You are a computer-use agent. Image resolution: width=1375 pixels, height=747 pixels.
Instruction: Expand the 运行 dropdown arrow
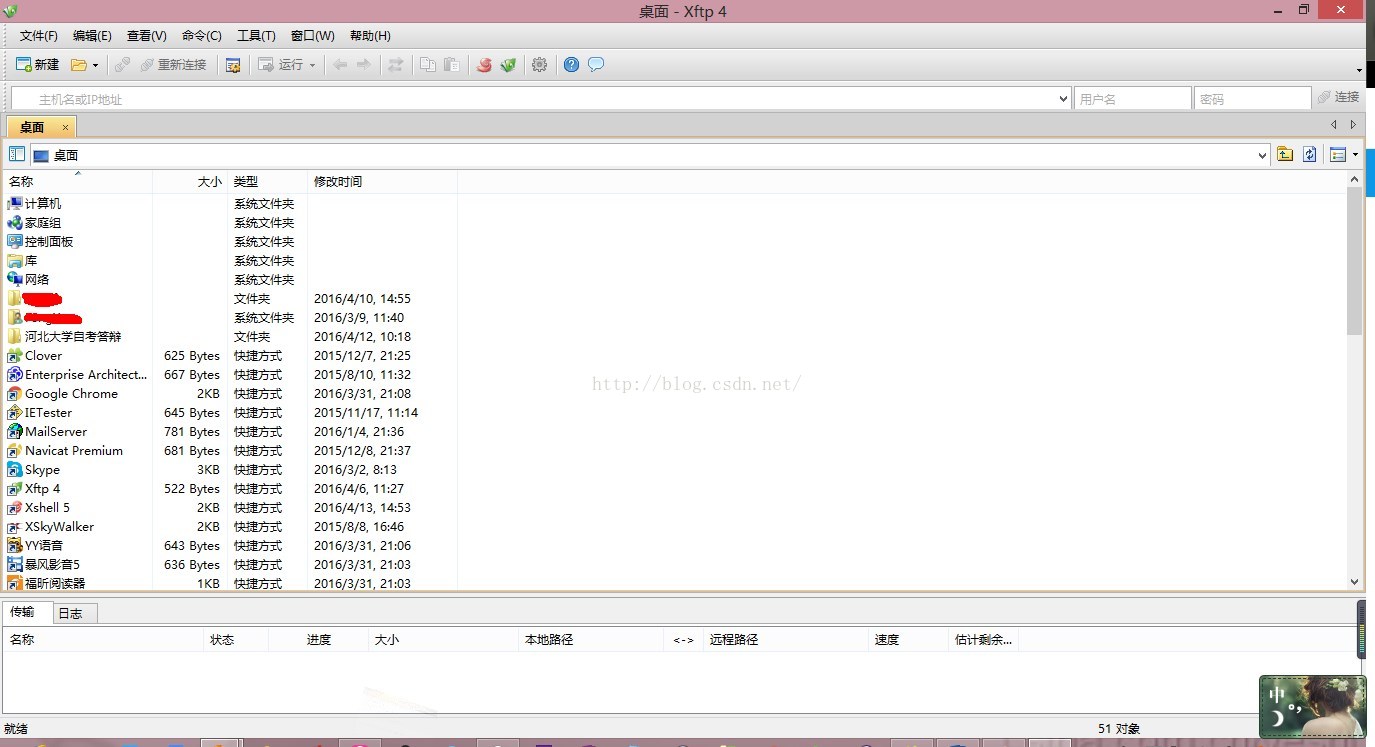pyautogui.click(x=312, y=65)
